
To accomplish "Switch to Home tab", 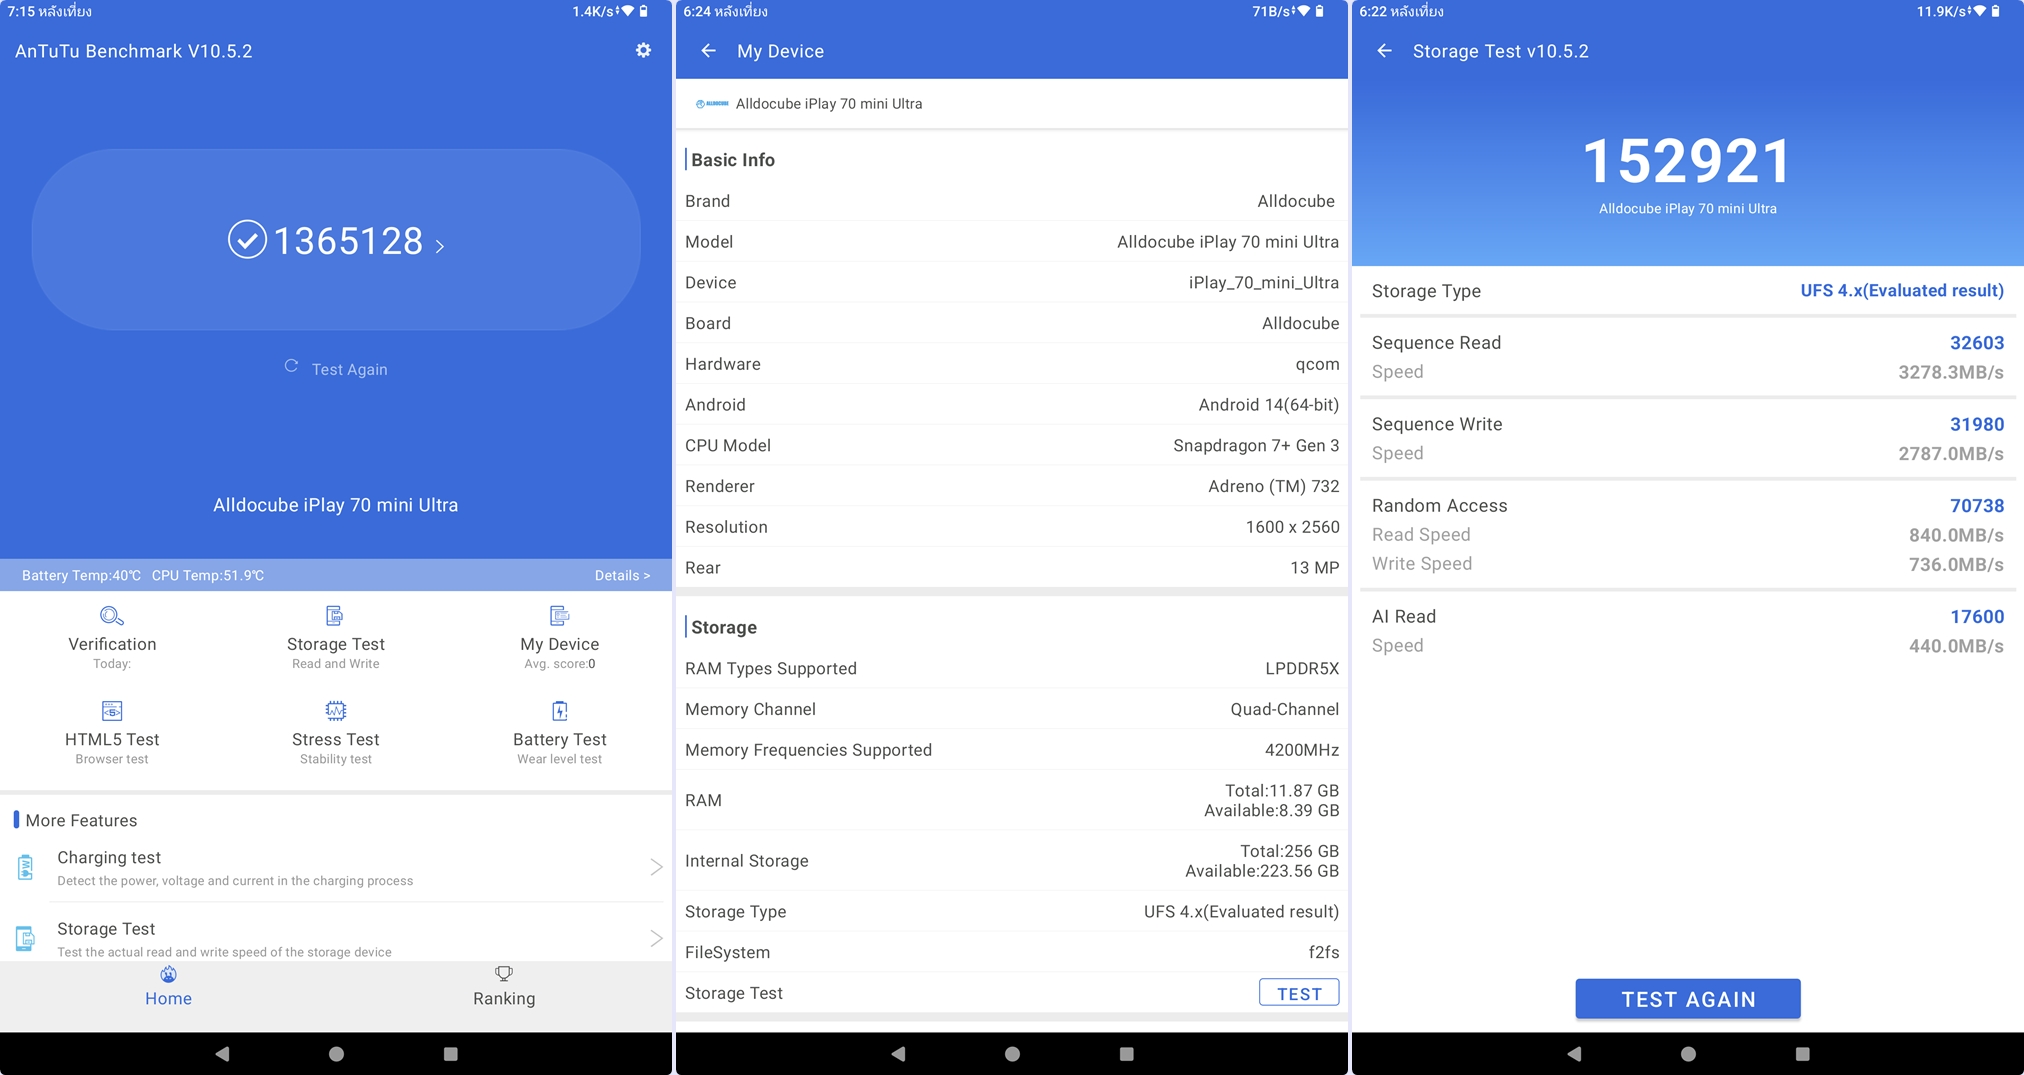I will (168, 987).
